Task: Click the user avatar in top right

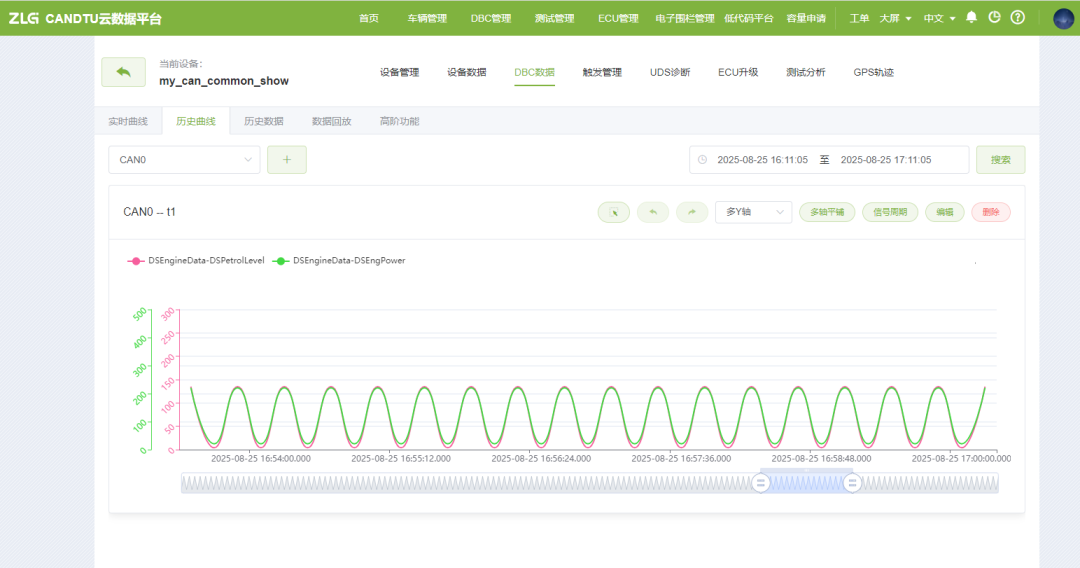Action: [1063, 18]
